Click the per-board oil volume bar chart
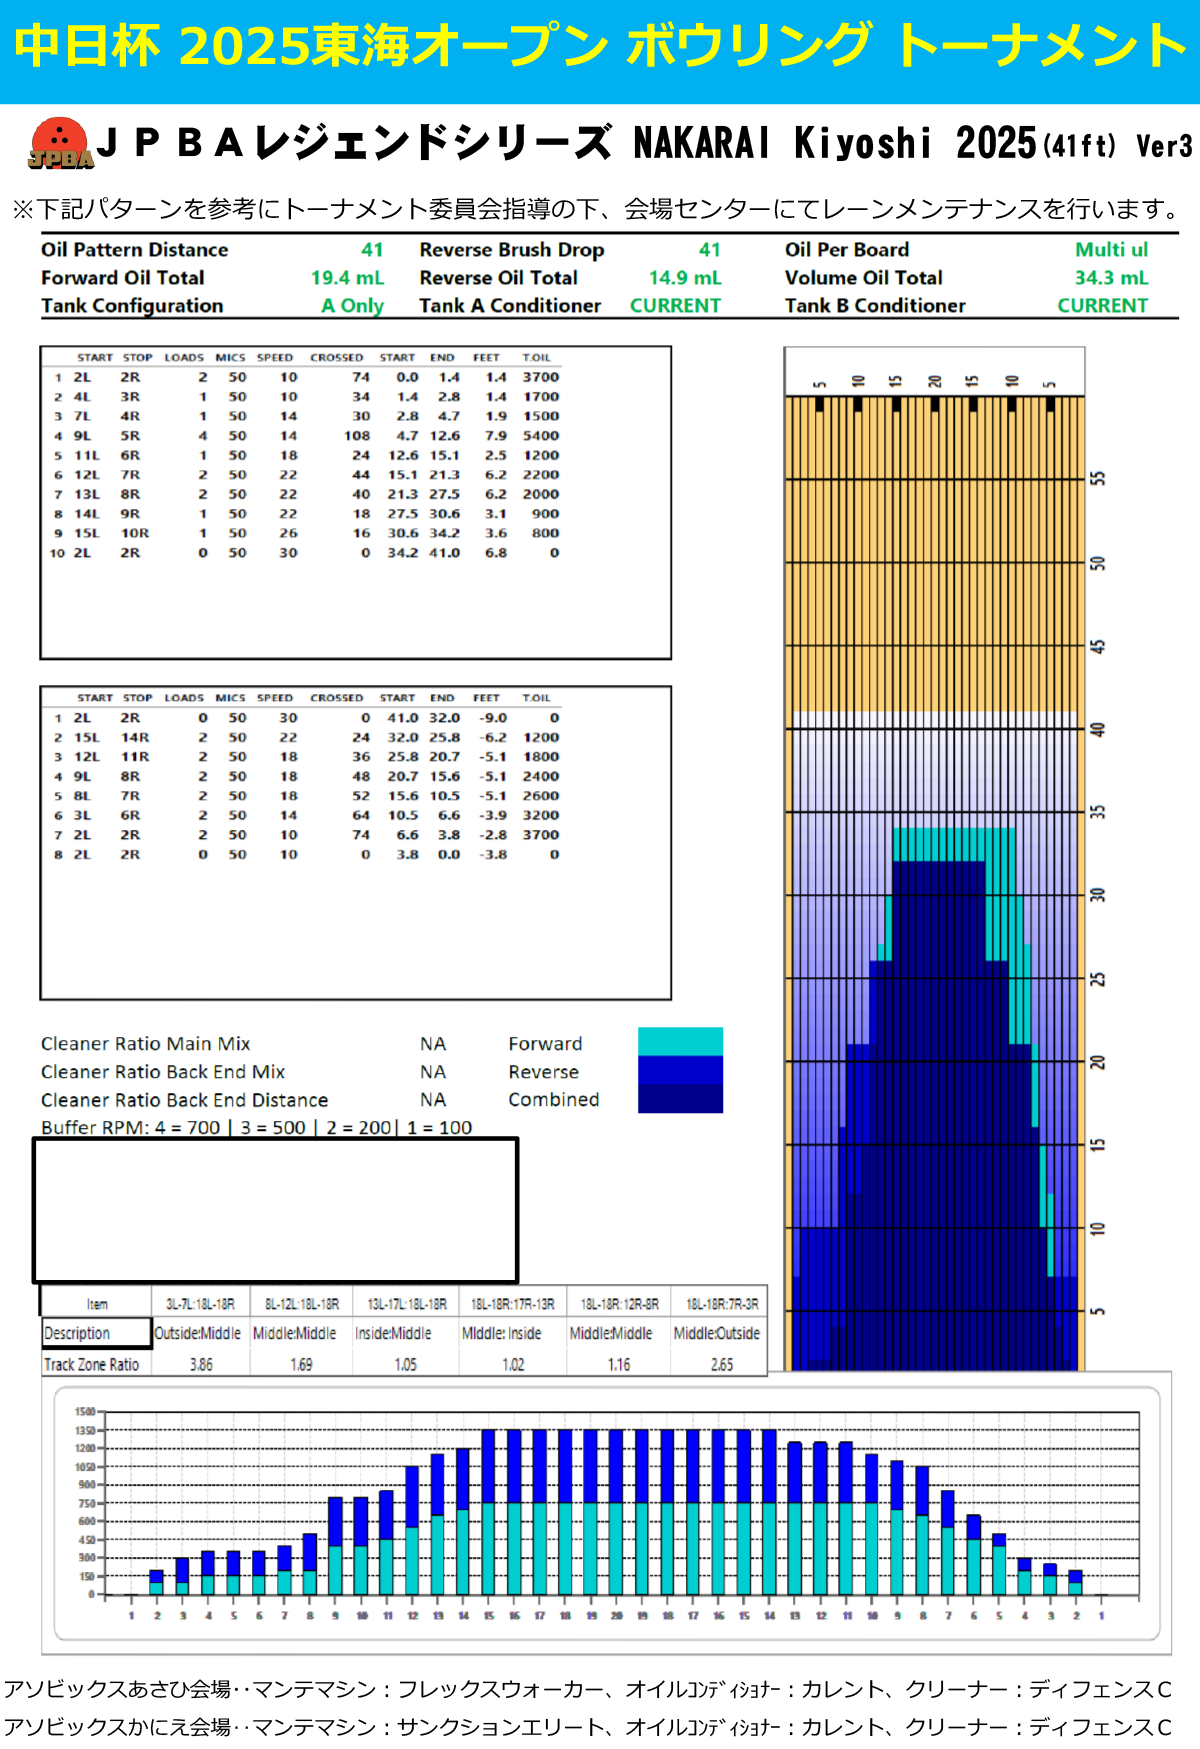The image size is (1200, 1749). [x=606, y=1512]
